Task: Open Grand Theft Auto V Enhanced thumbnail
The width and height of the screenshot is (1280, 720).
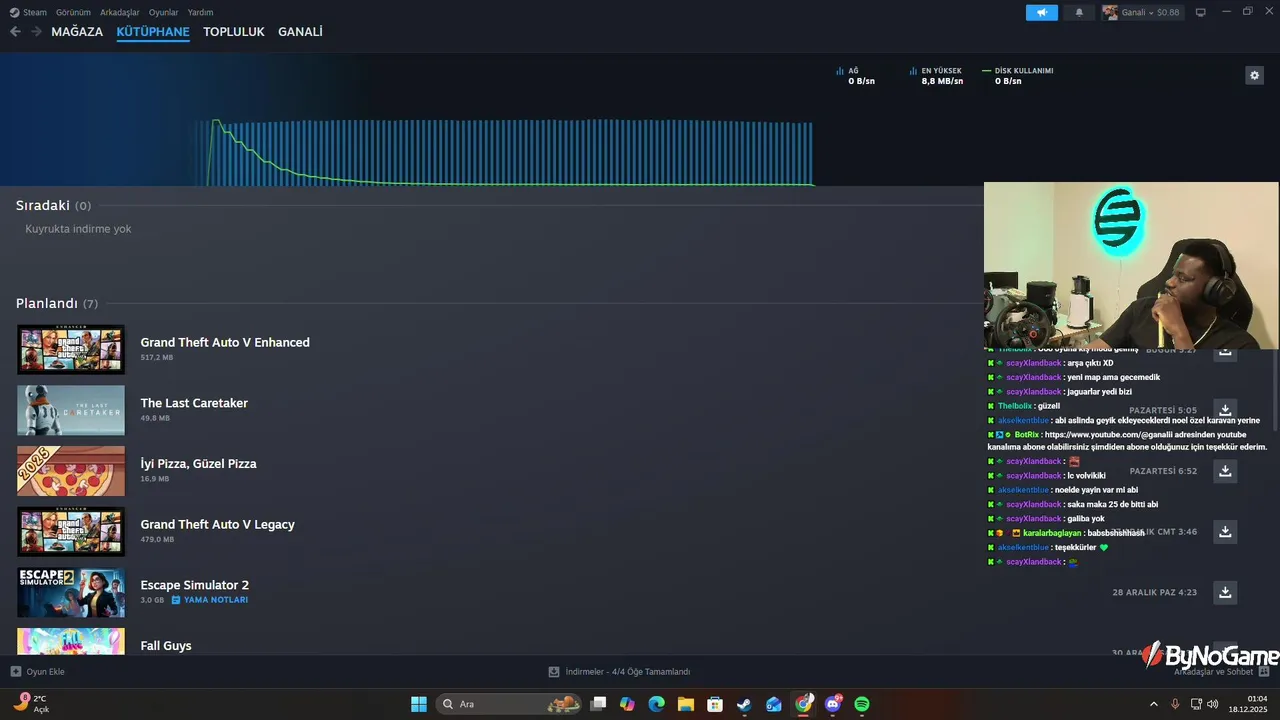Action: [71, 349]
